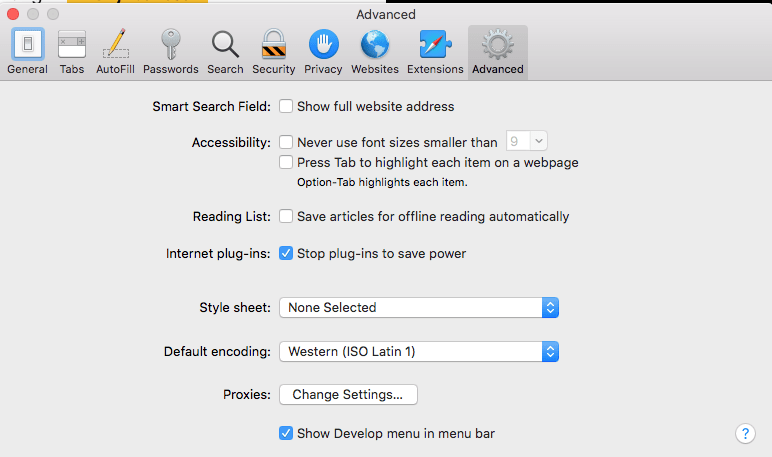Open Extensions puzzle-piece preferences
Image resolution: width=772 pixels, height=457 pixels.
435,52
